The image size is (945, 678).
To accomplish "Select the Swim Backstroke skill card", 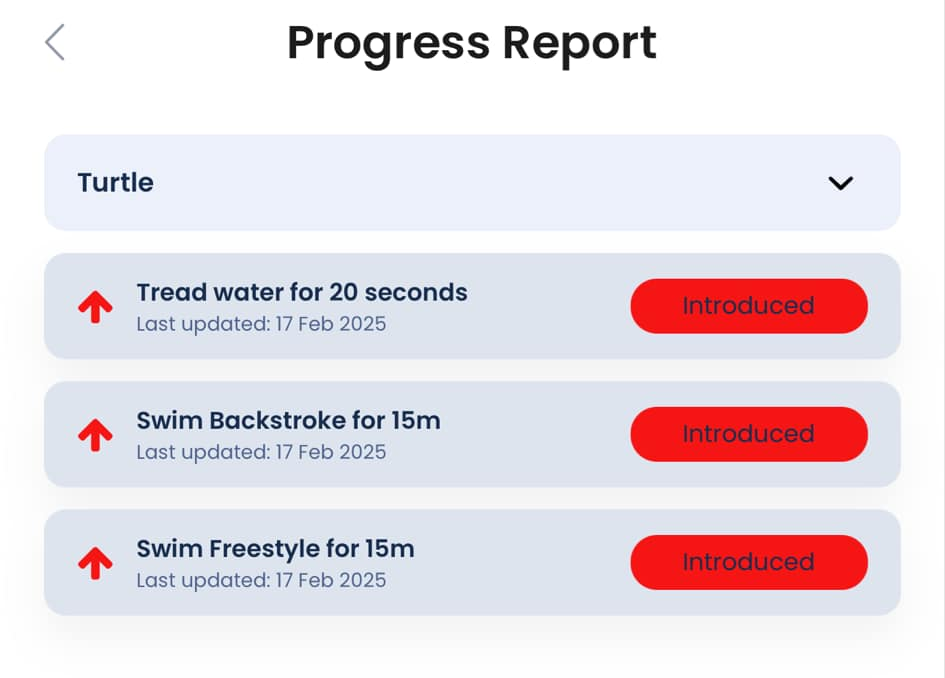I will pos(472,434).
